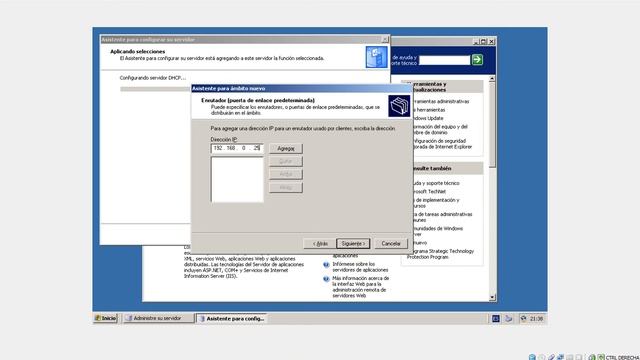Click help icon beside 'Infórmese sobre los servidores'
Screen dimensions: 640x360
click(x=326, y=265)
